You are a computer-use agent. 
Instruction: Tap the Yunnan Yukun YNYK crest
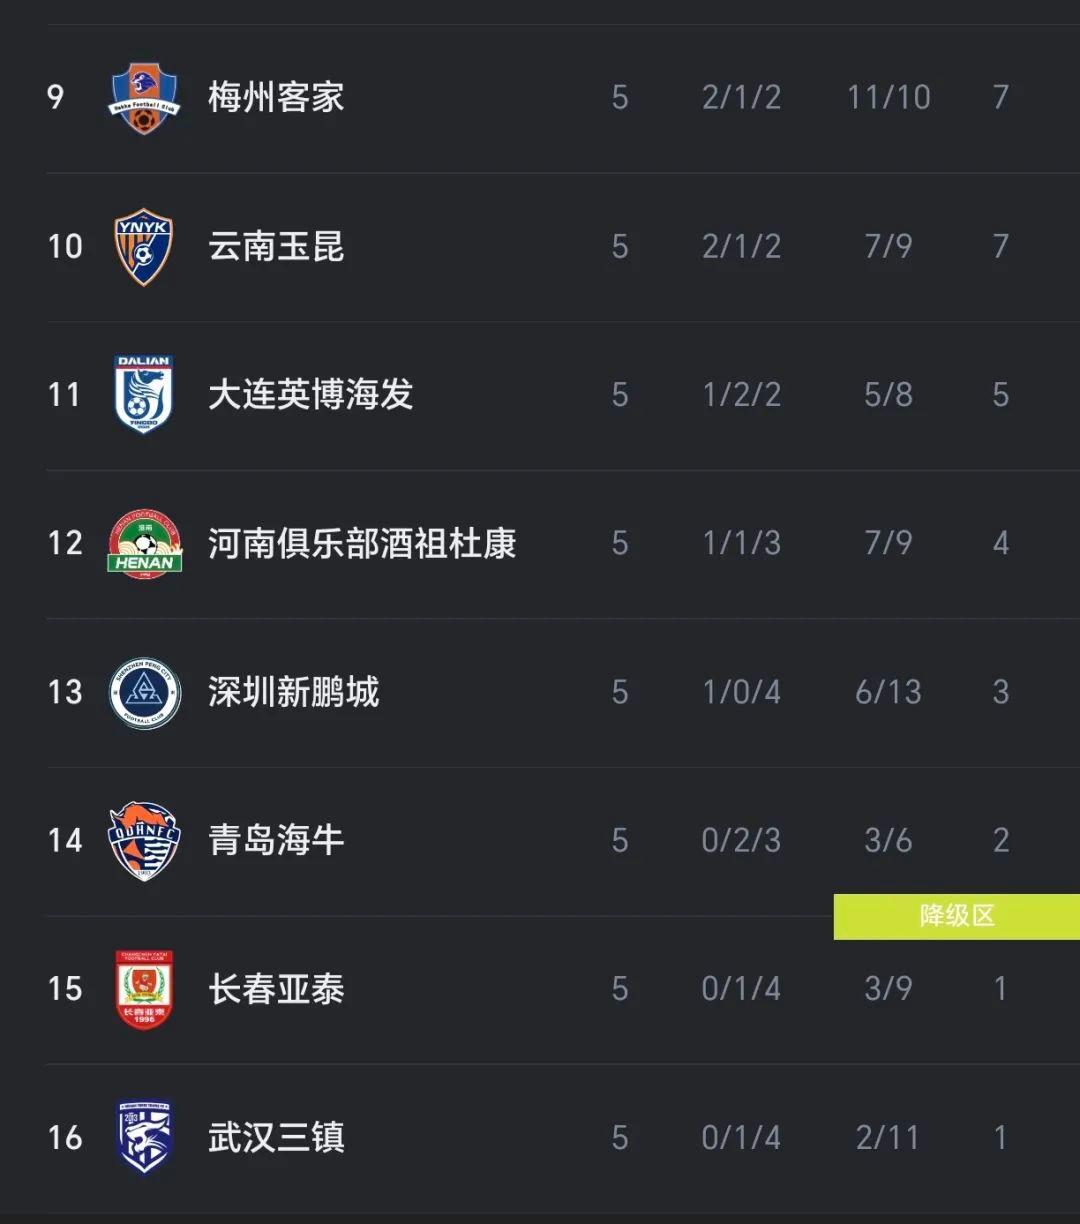145,246
